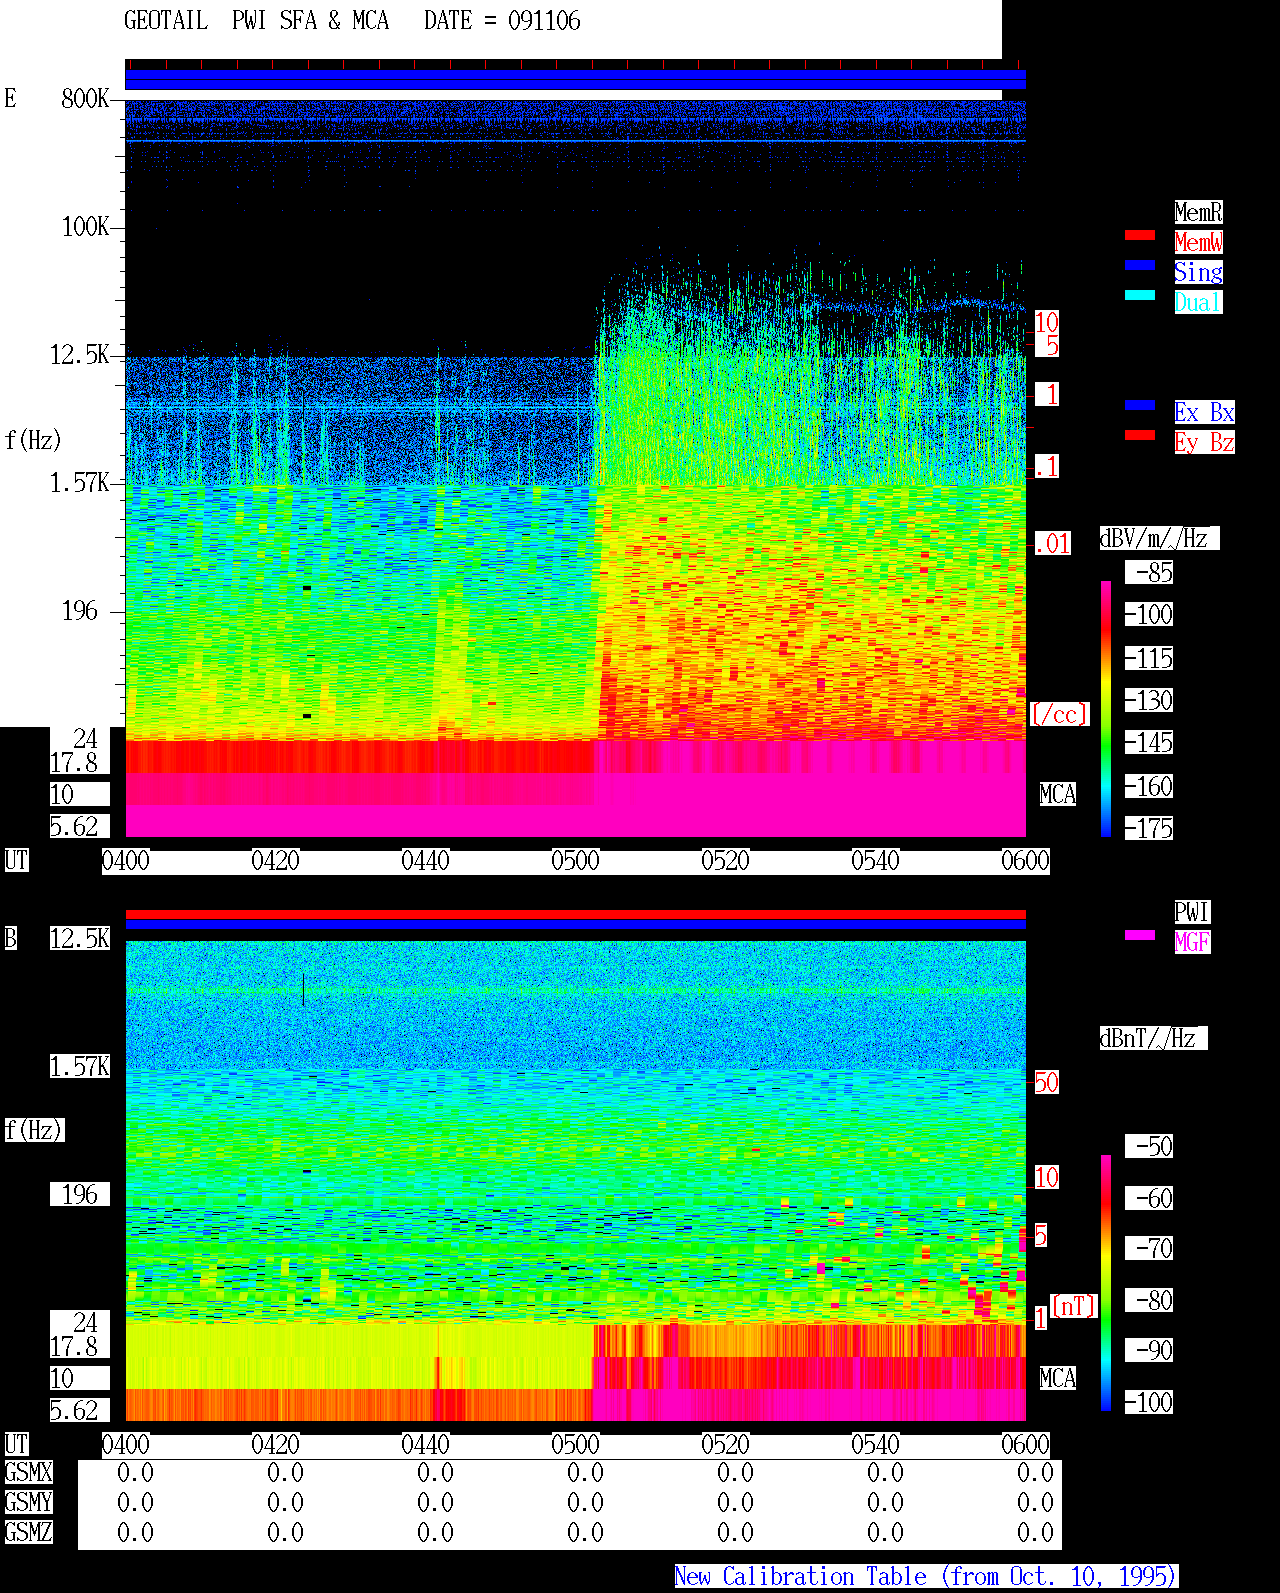Click the blue Ex Bx color swatch
The height and width of the screenshot is (1593, 1280).
[x=1140, y=405]
